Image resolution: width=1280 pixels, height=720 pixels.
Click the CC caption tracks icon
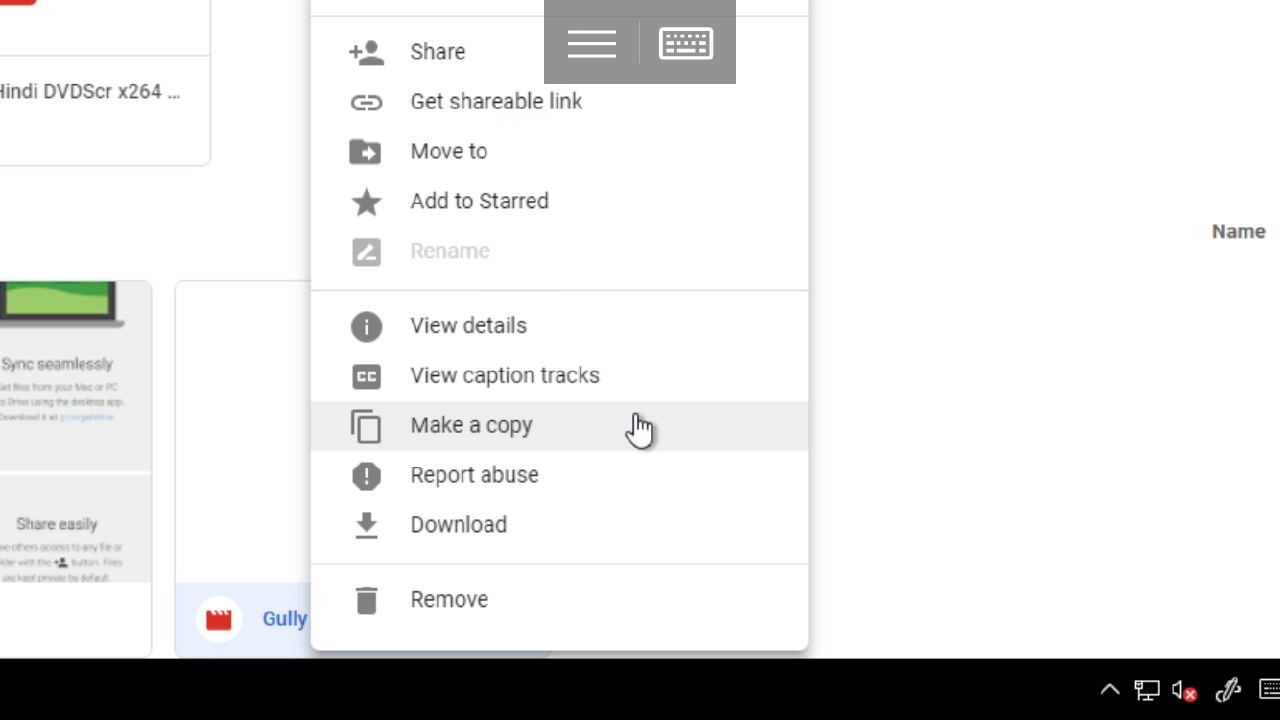click(x=366, y=376)
